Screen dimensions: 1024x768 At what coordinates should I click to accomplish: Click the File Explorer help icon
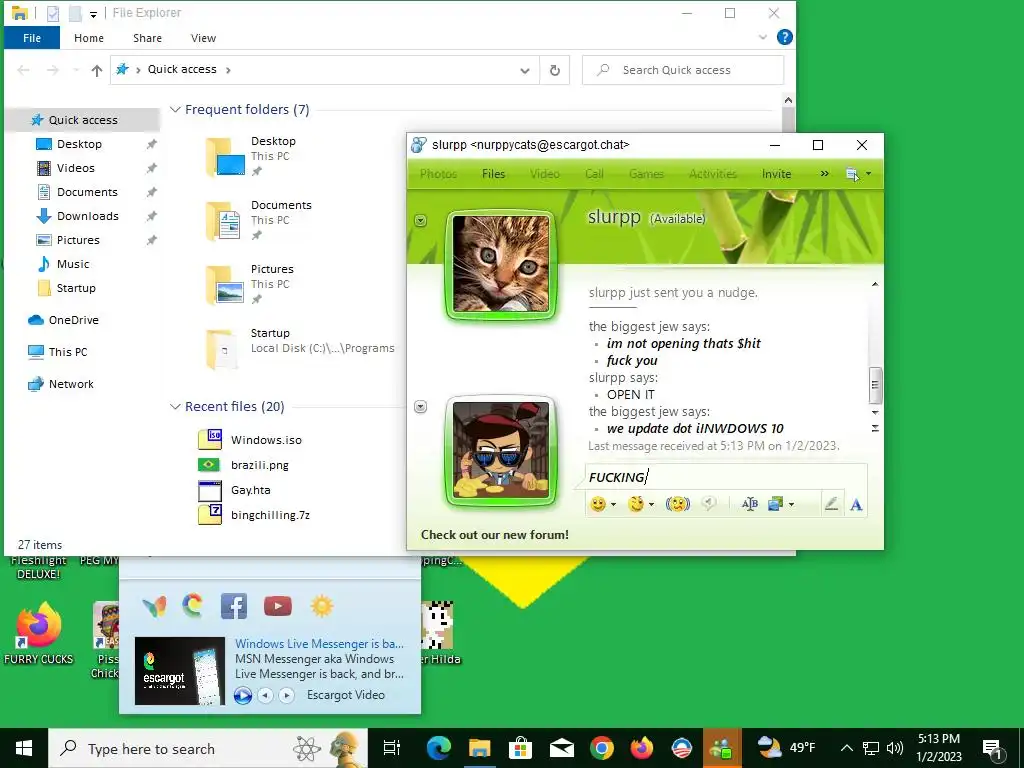point(784,37)
